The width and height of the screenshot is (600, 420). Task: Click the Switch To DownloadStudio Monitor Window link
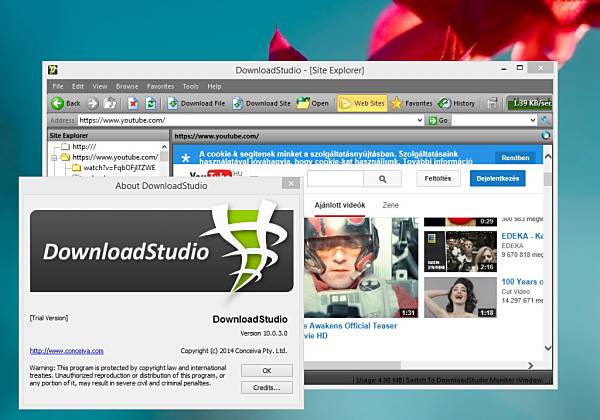[474, 380]
